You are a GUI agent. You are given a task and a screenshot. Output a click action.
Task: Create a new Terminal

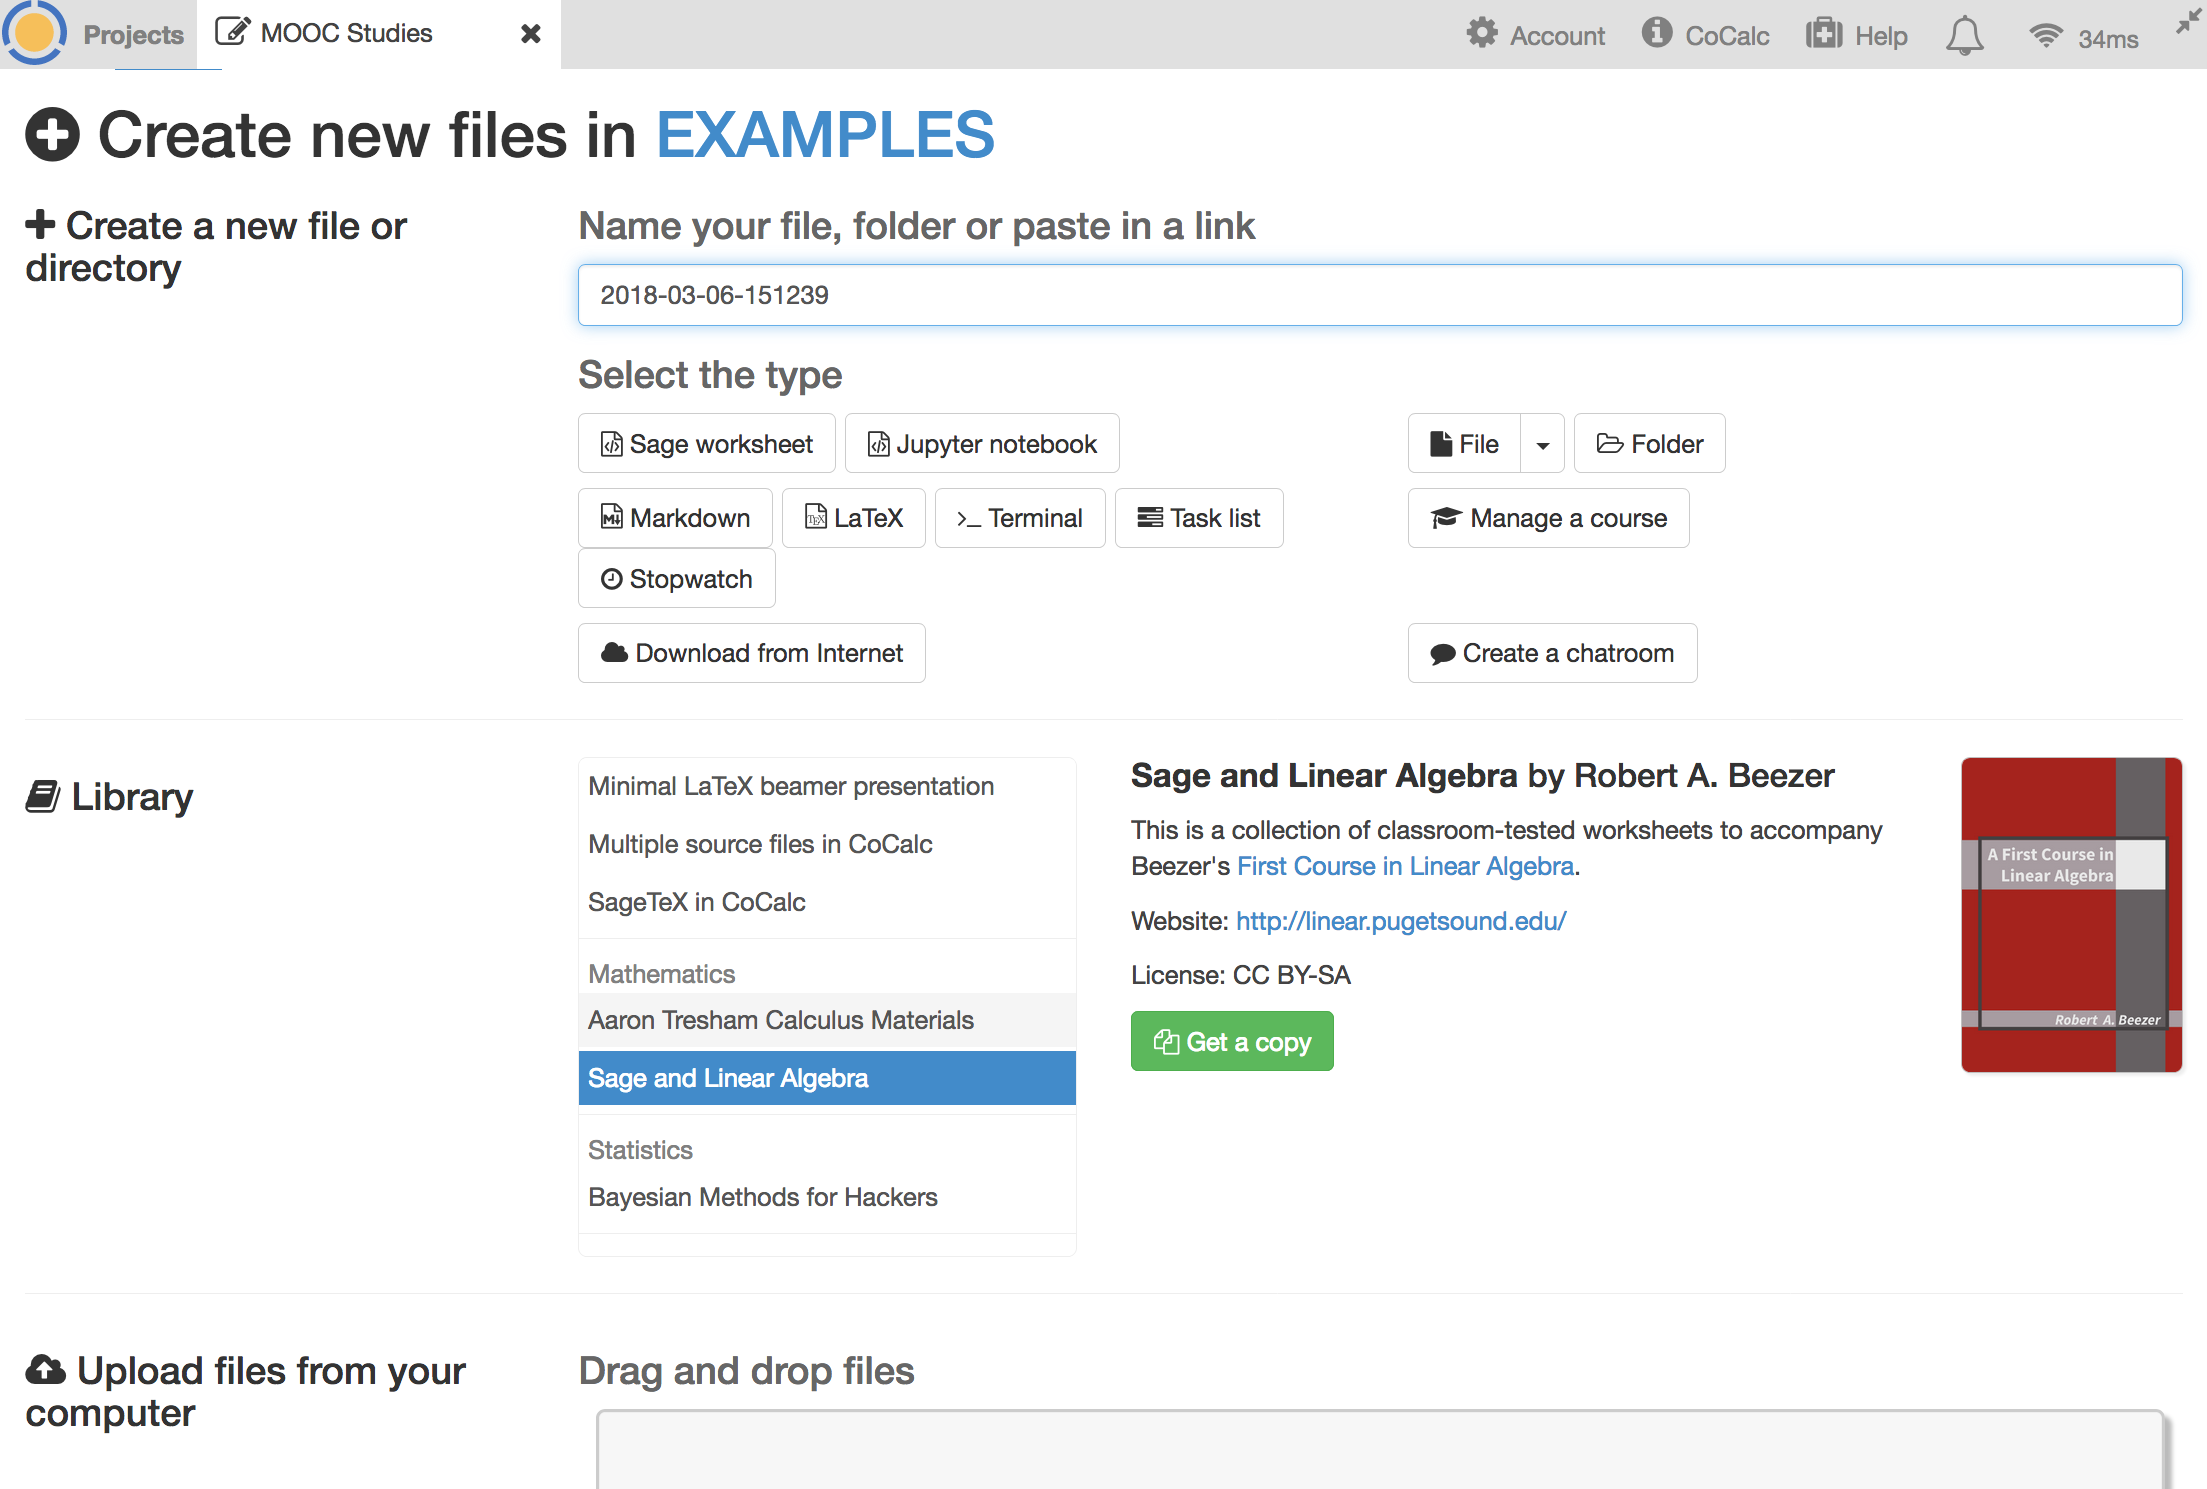pyautogui.click(x=1019, y=518)
